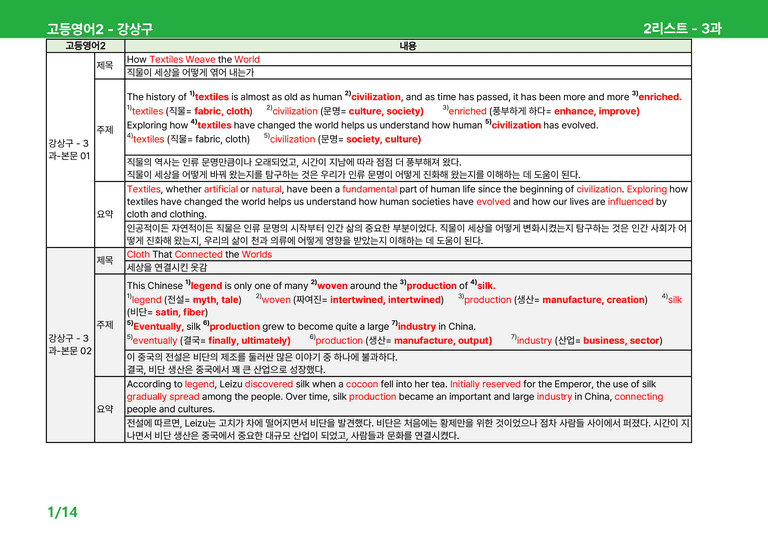Click the 강상구 - 3과-본문 02 row label
This screenshot has width=768, height=543.
pos(70,345)
